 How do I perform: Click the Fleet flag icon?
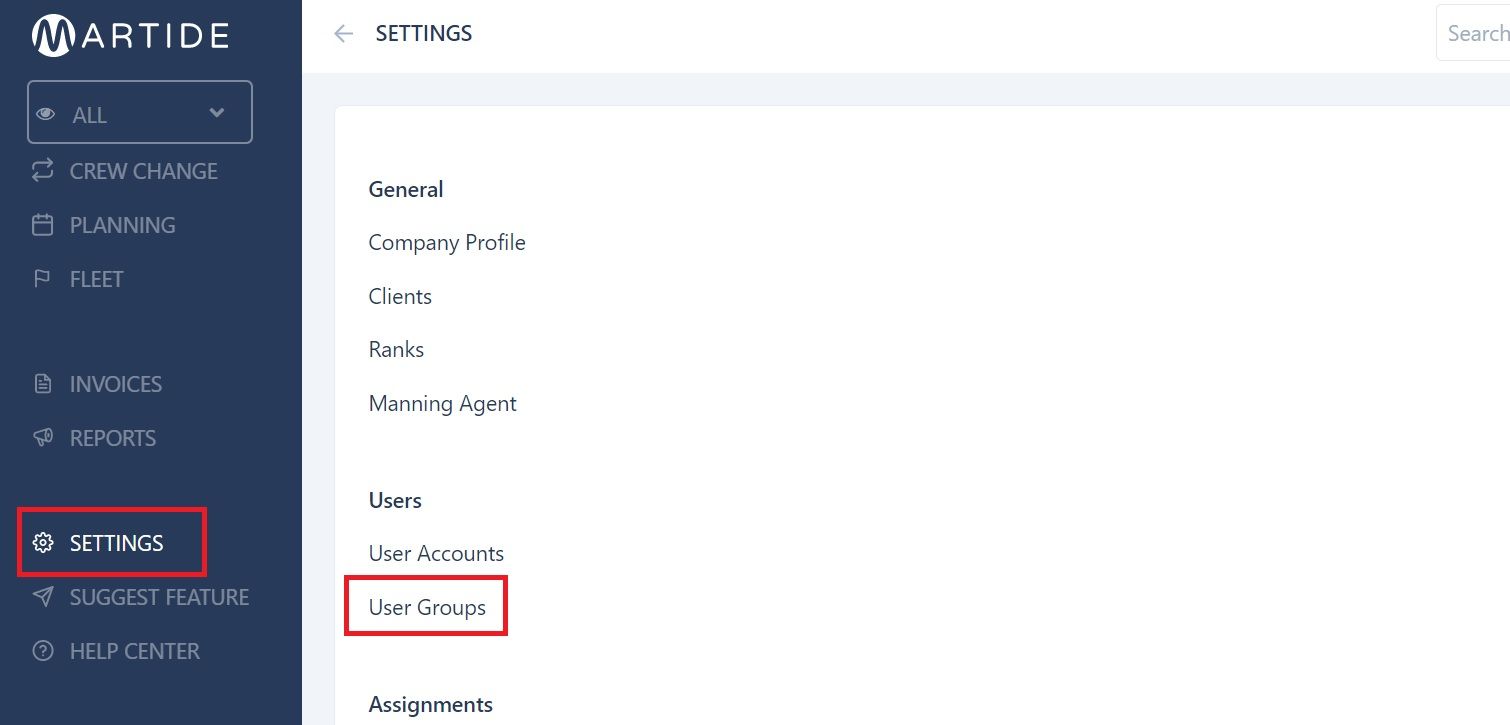[42, 279]
